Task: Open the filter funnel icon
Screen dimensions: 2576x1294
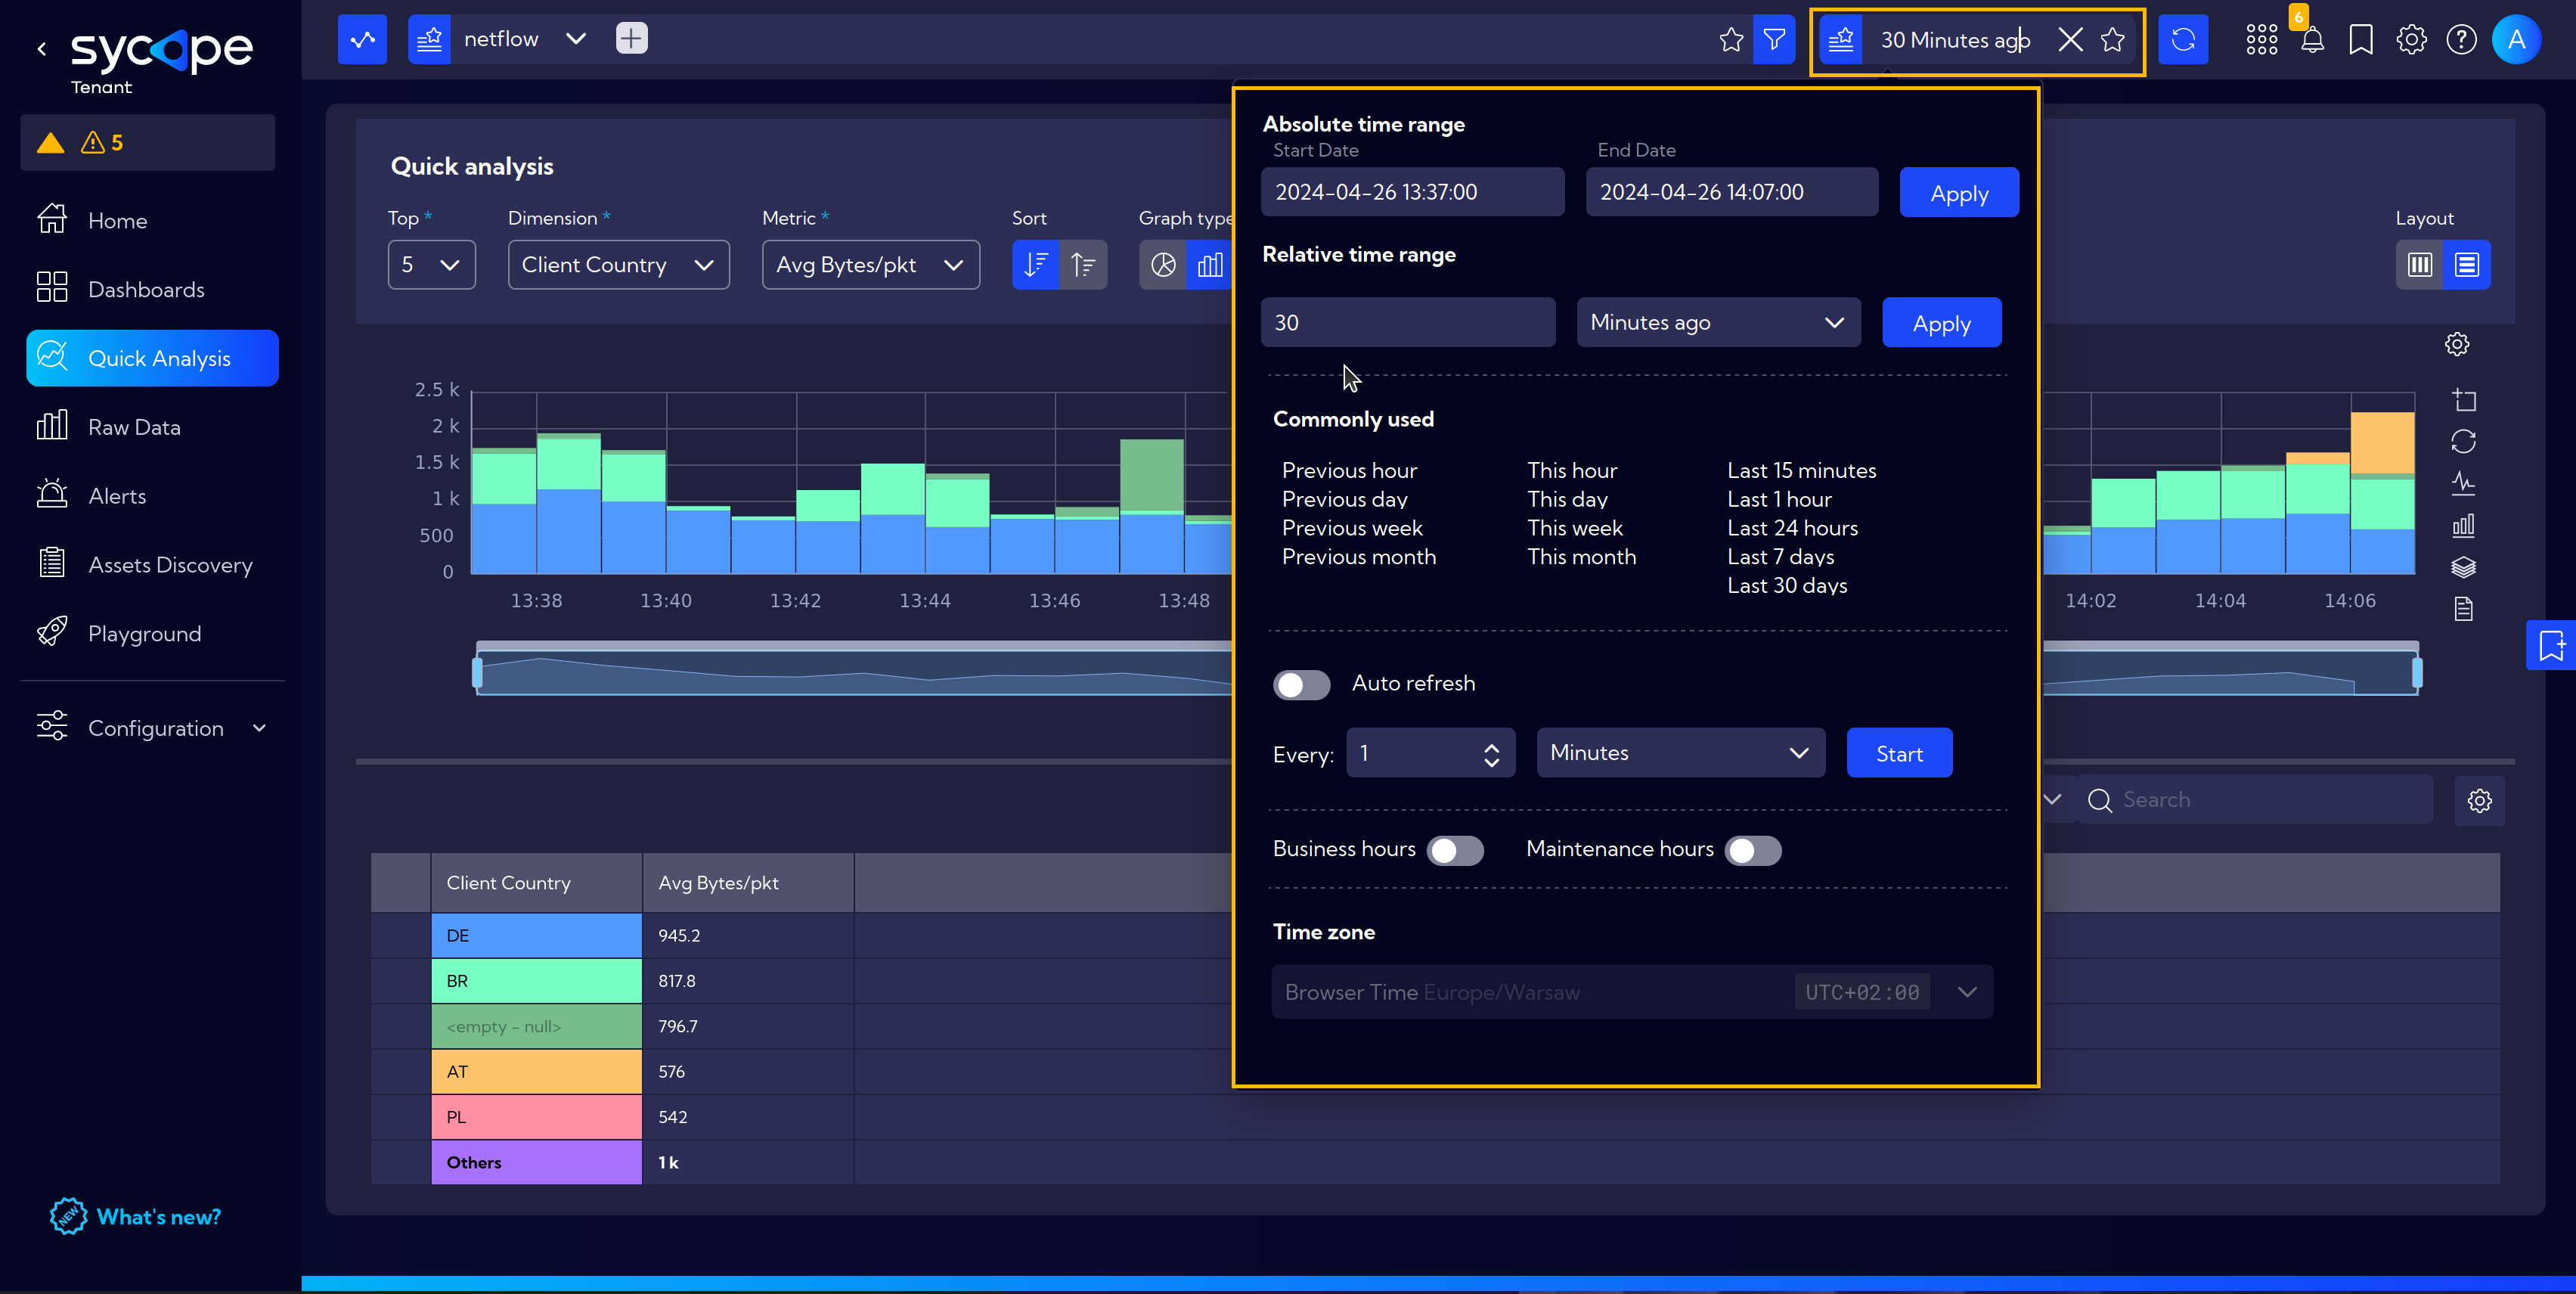Action: click(x=1774, y=40)
